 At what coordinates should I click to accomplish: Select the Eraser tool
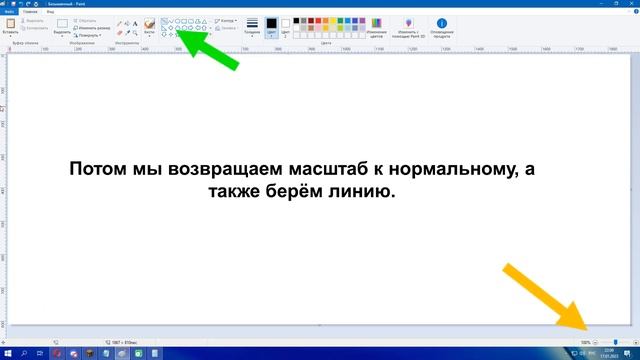(119, 33)
